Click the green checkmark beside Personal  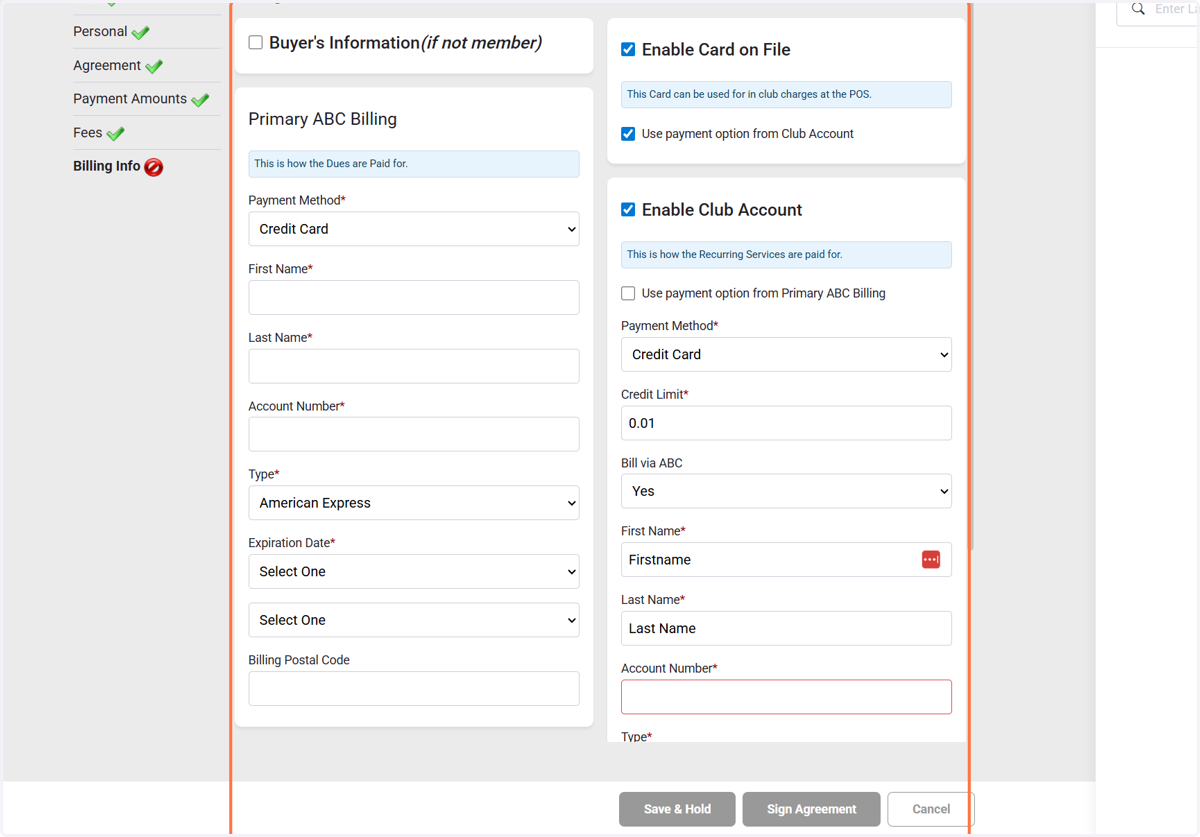tap(141, 32)
